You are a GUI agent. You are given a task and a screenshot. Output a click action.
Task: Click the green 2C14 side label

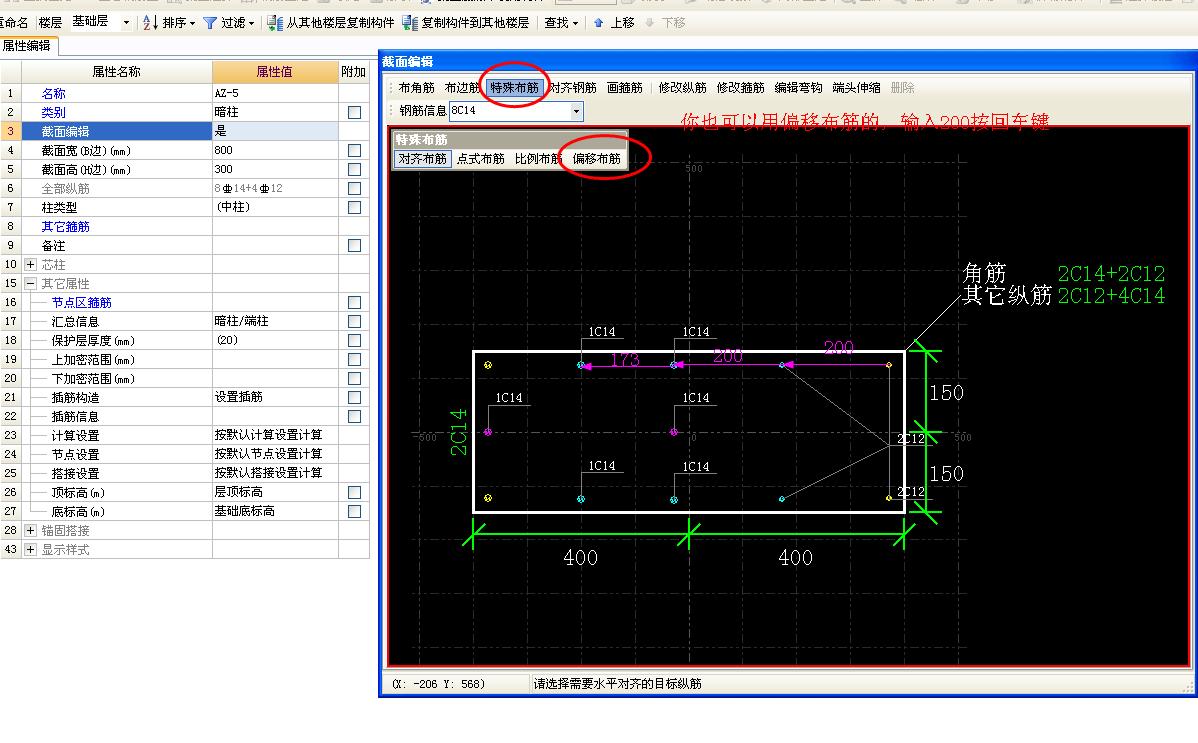(458, 433)
